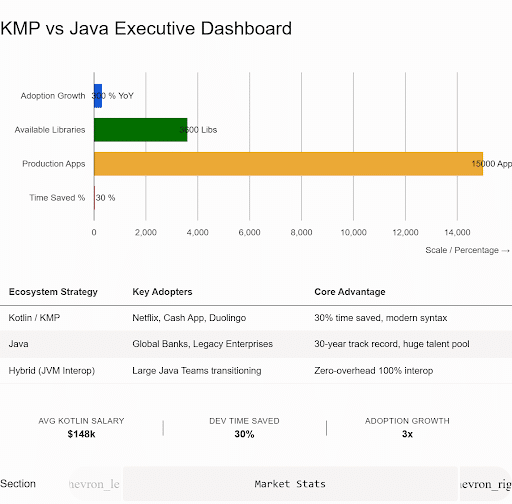The height and width of the screenshot is (504, 512).
Task: Click the 'AVG KOTLIN SALARY' stat heading
Action: (x=81, y=421)
